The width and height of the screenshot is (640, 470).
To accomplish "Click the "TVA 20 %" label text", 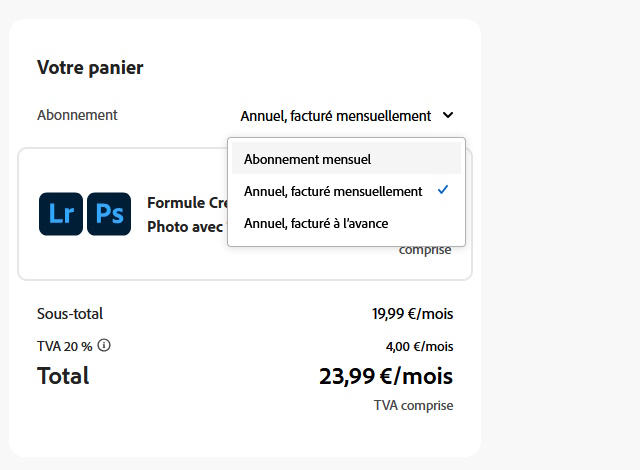I will tap(64, 346).
